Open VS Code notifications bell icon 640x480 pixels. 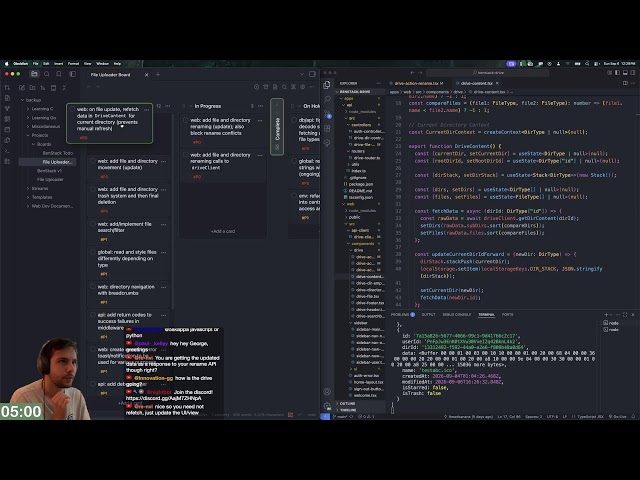coord(633,416)
